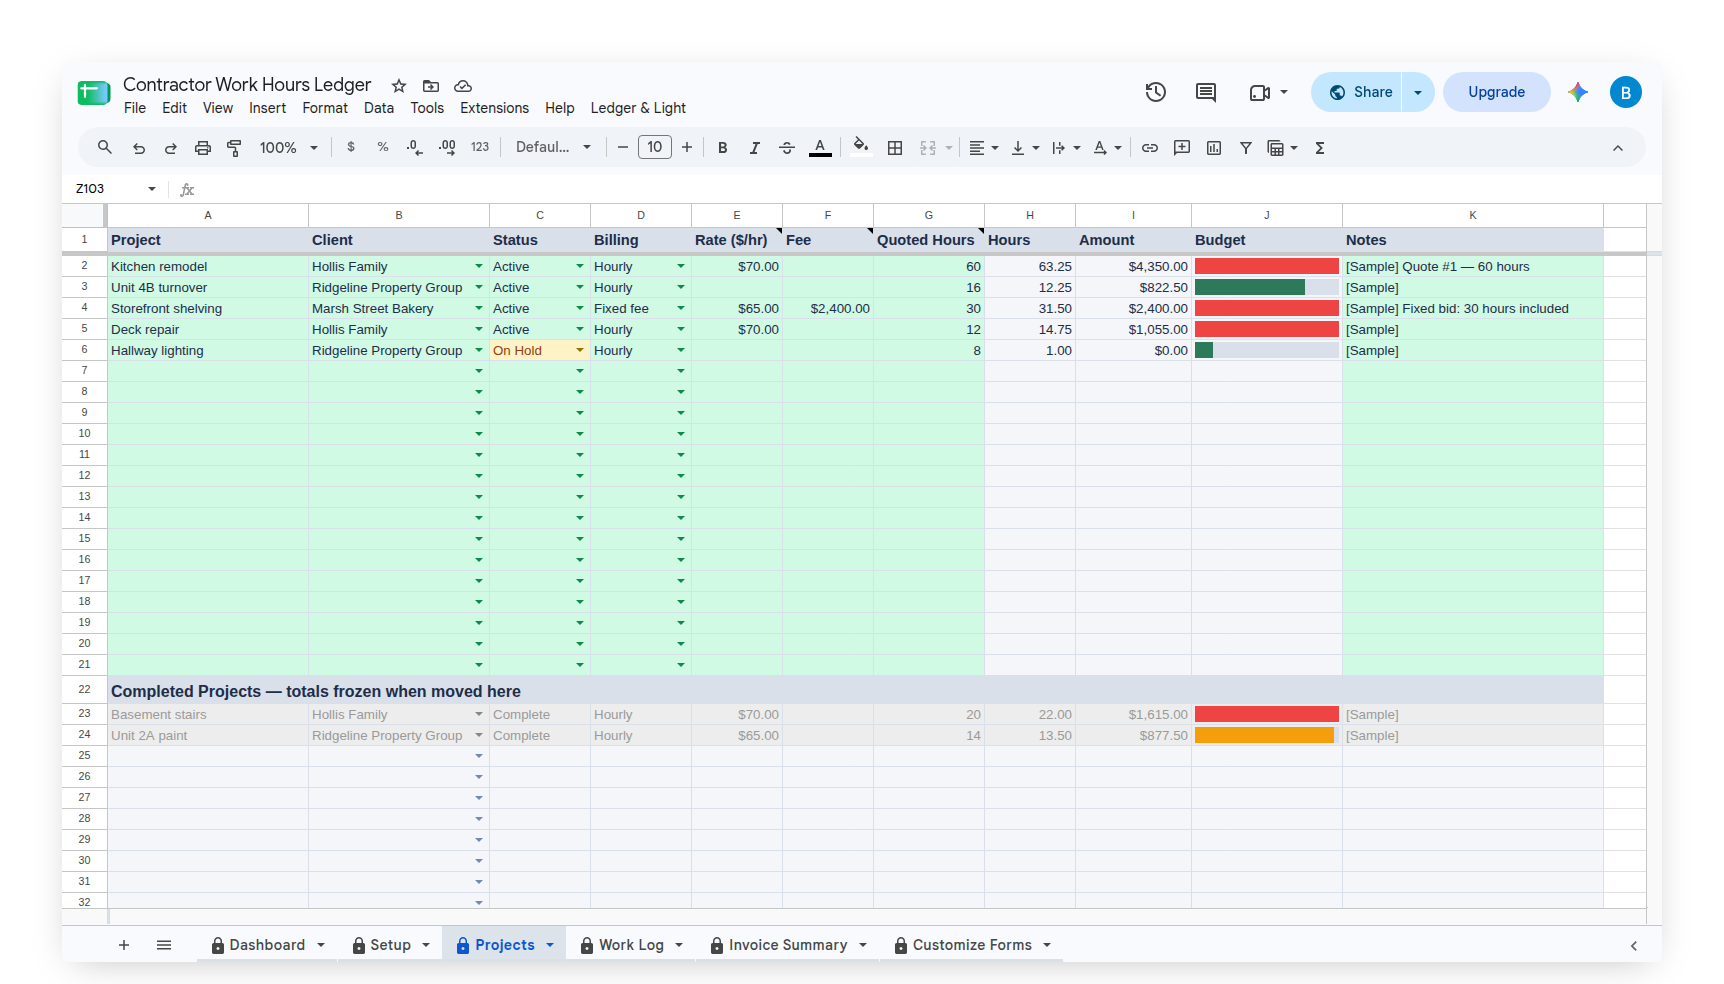1724x984 pixels.
Task: Collapse the toolbar with the chevron
Action: pos(1618,148)
